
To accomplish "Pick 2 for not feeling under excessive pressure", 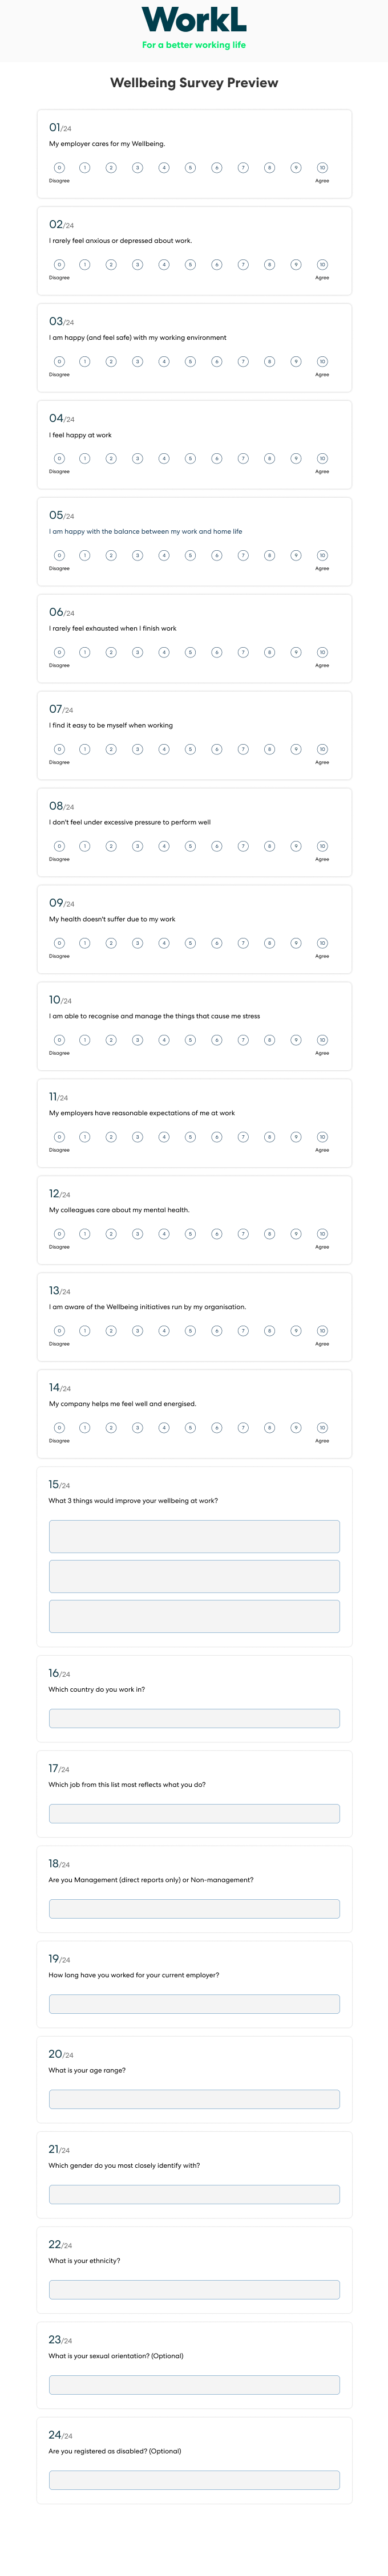I will (x=111, y=846).
